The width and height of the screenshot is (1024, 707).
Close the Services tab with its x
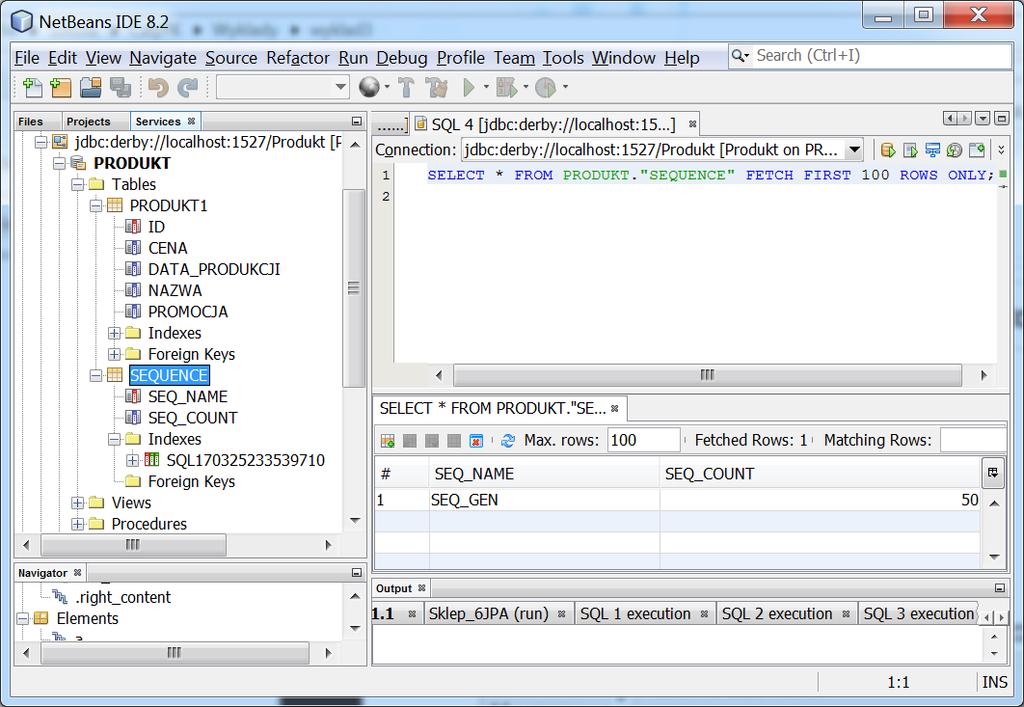[x=191, y=121]
